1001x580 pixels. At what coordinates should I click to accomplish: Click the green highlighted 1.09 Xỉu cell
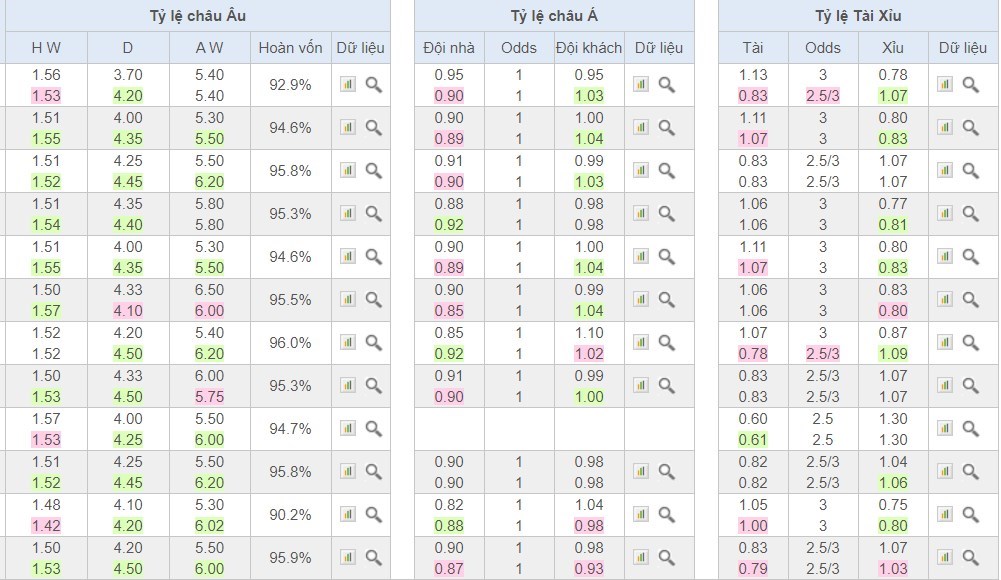(x=893, y=354)
